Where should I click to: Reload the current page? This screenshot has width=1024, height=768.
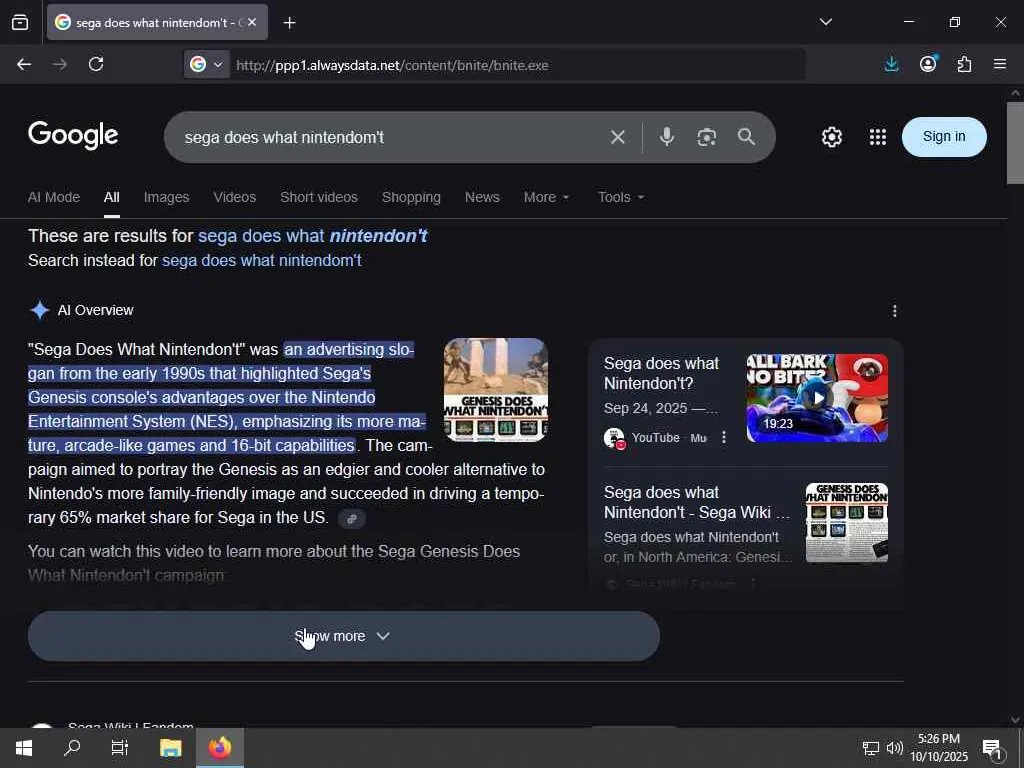point(96,64)
